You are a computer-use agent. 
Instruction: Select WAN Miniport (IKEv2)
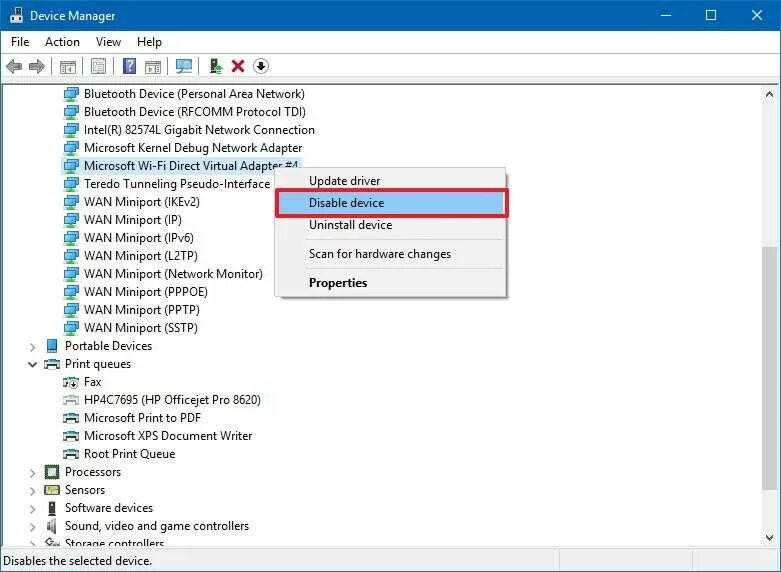[142, 202]
